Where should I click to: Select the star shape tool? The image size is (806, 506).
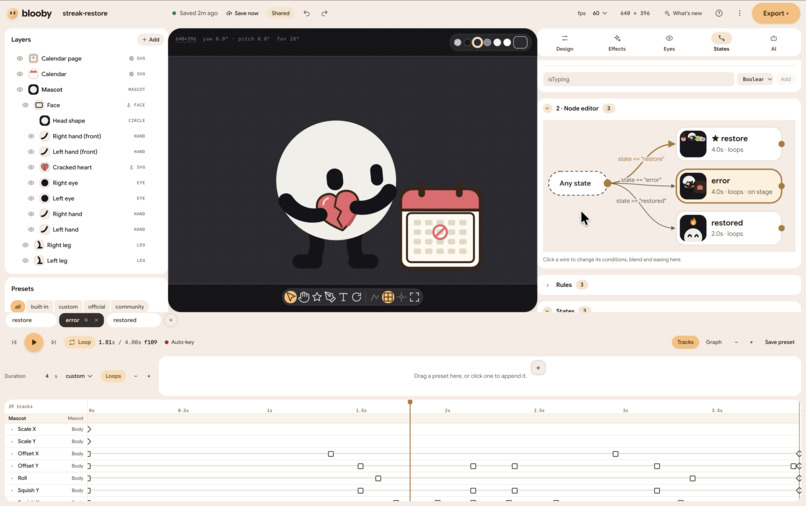[317, 297]
